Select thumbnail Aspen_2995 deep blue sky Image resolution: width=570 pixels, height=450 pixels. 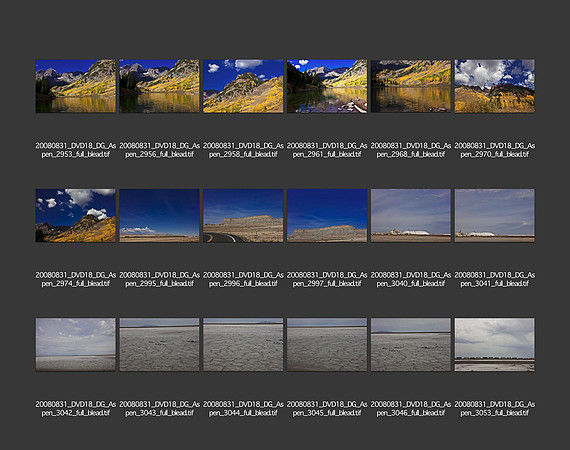click(160, 216)
